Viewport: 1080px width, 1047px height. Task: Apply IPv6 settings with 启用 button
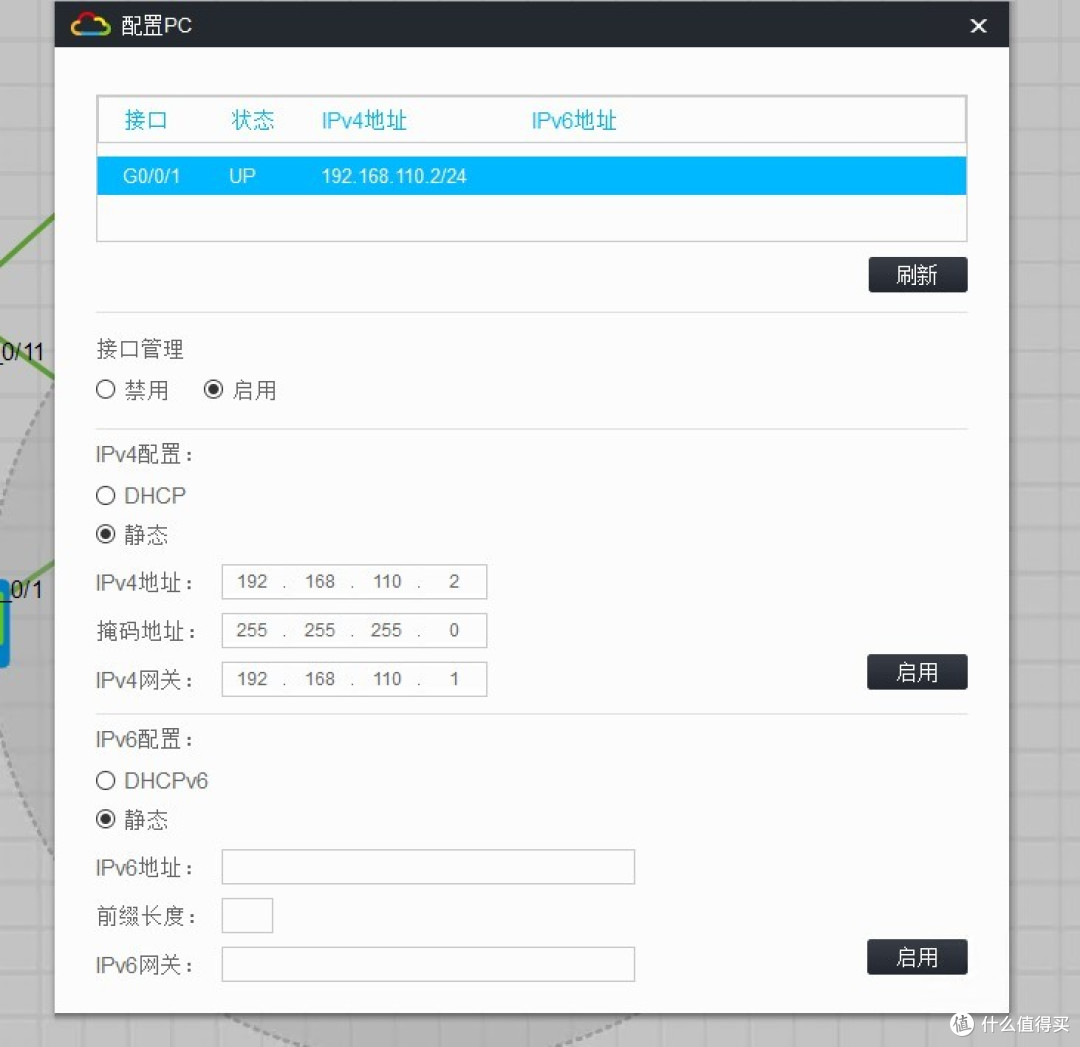click(x=917, y=957)
